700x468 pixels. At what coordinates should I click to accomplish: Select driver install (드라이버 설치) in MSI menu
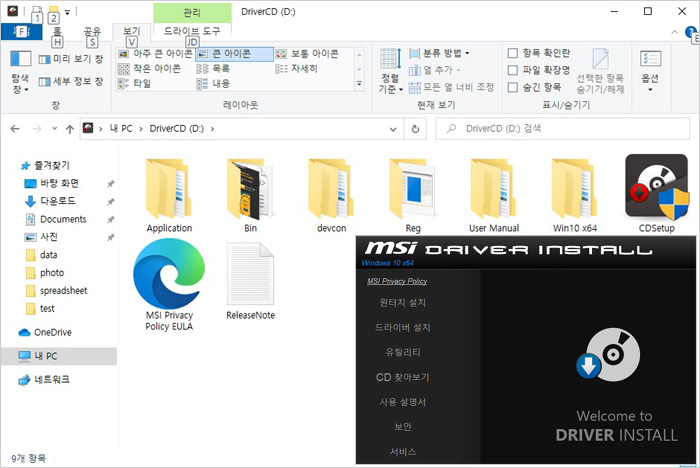tap(403, 327)
